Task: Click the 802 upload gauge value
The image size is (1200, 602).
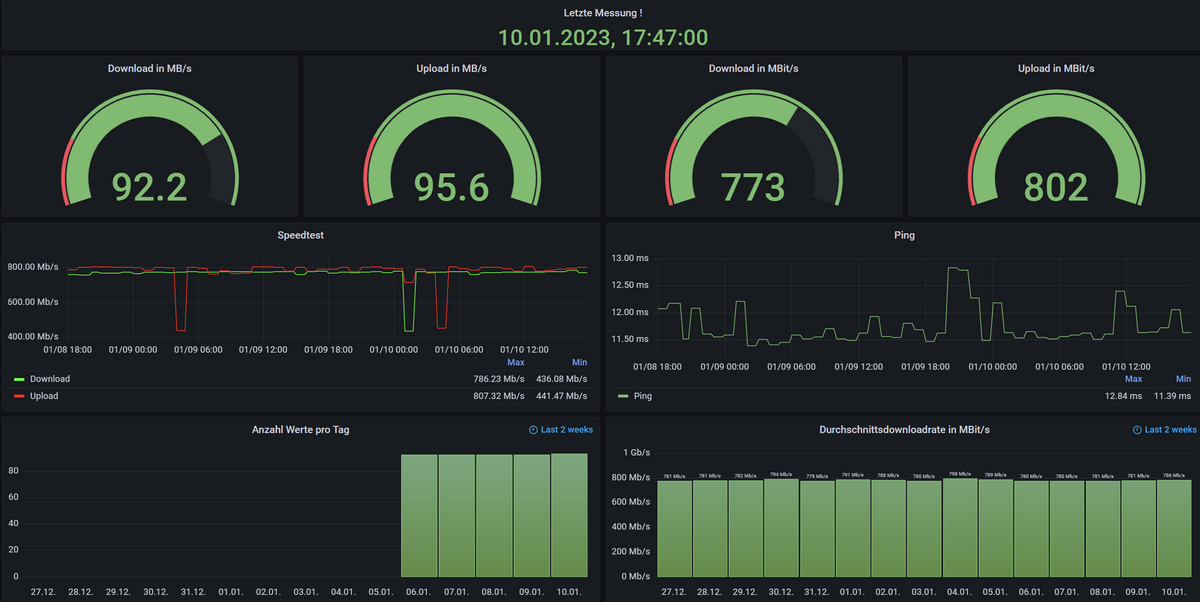Action: [x=1056, y=187]
